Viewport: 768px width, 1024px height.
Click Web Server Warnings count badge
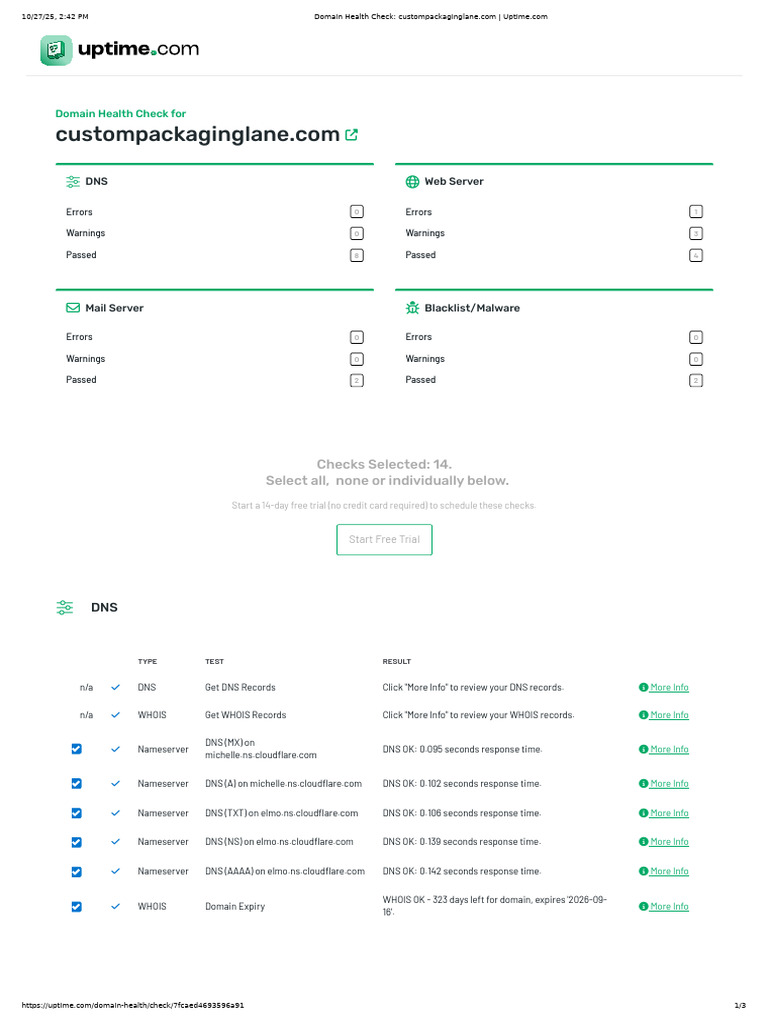[x=696, y=233]
